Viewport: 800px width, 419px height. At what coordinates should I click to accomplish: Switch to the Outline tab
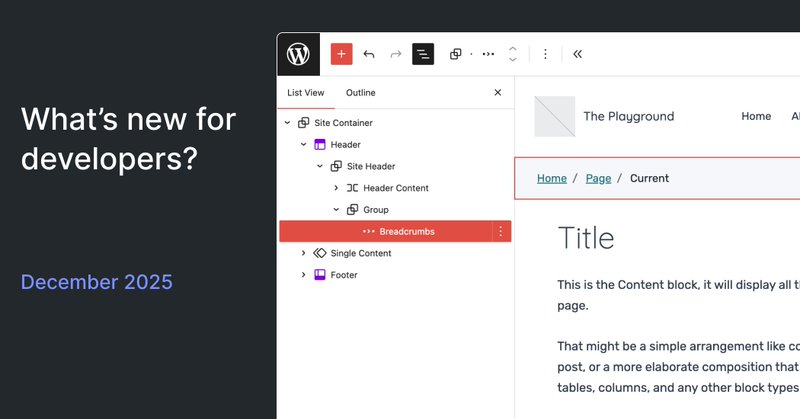361,93
